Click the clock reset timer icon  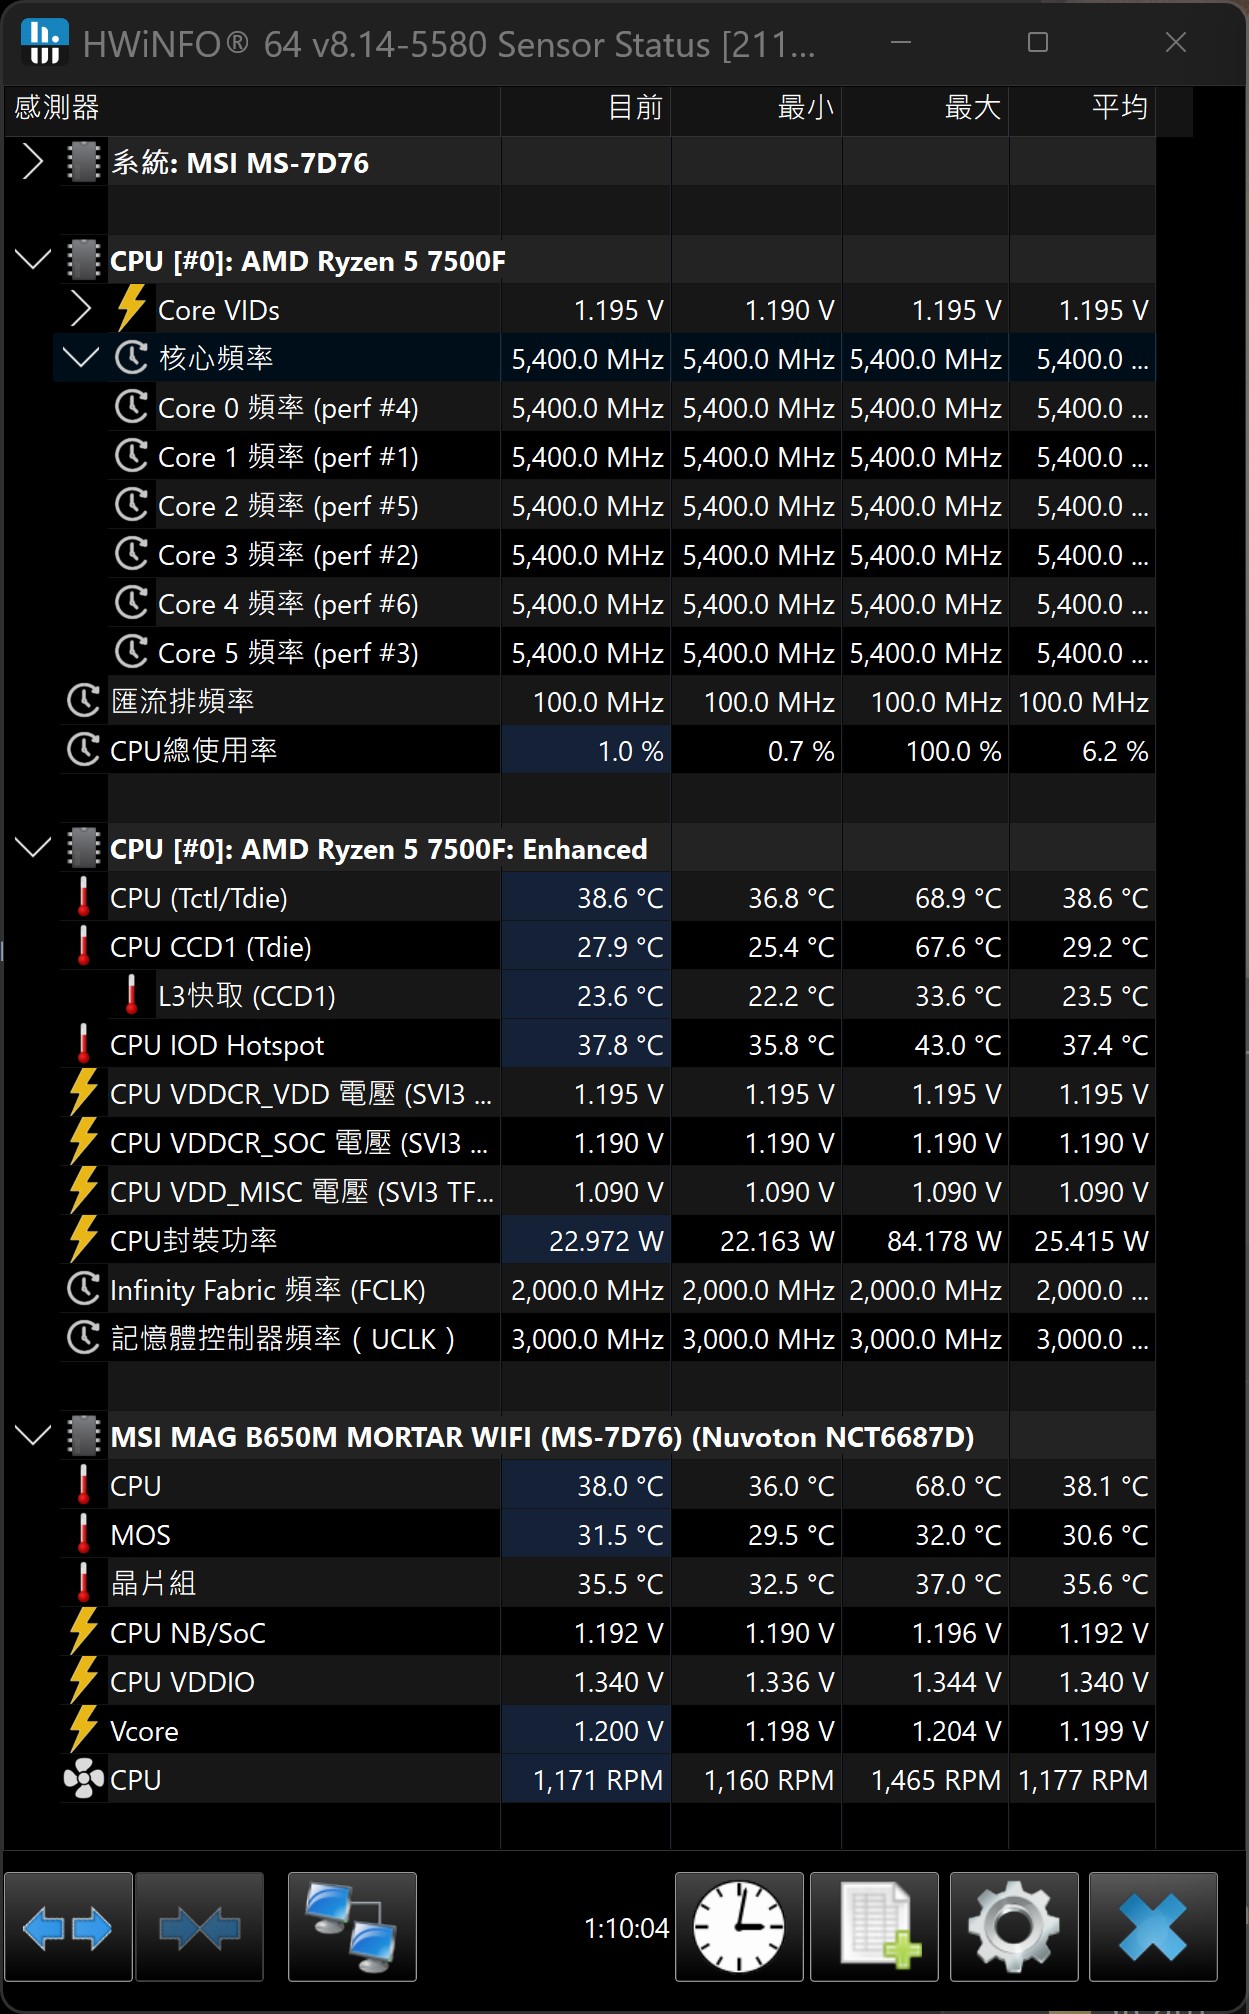coord(739,1927)
